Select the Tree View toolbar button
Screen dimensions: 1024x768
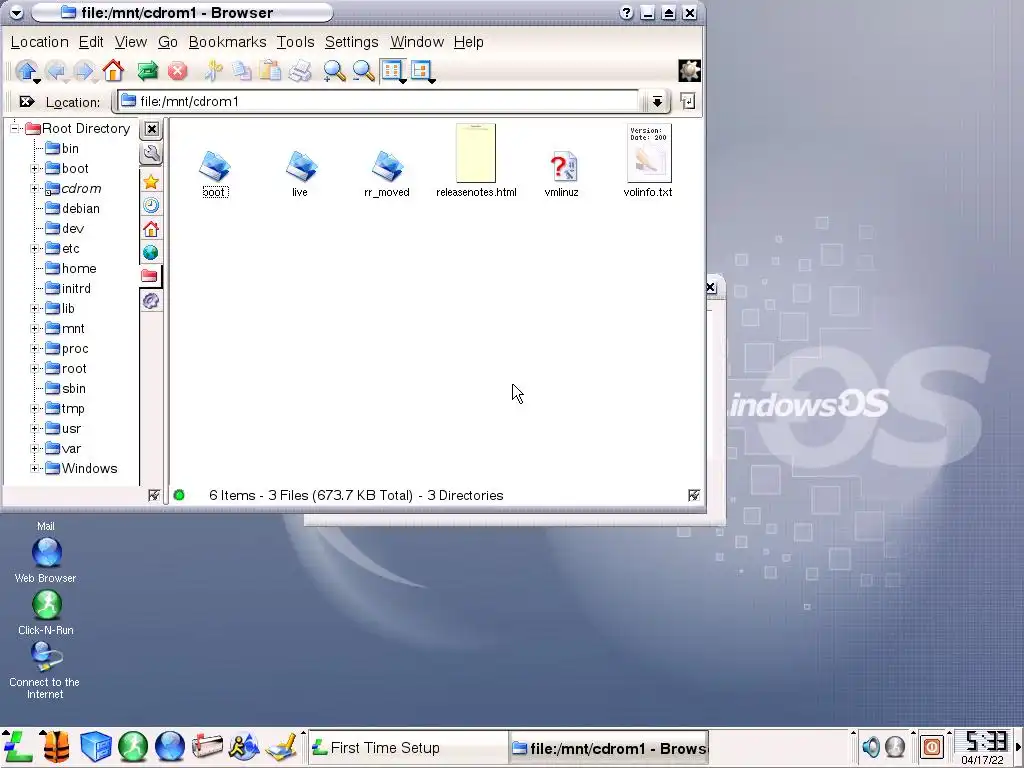pos(422,71)
